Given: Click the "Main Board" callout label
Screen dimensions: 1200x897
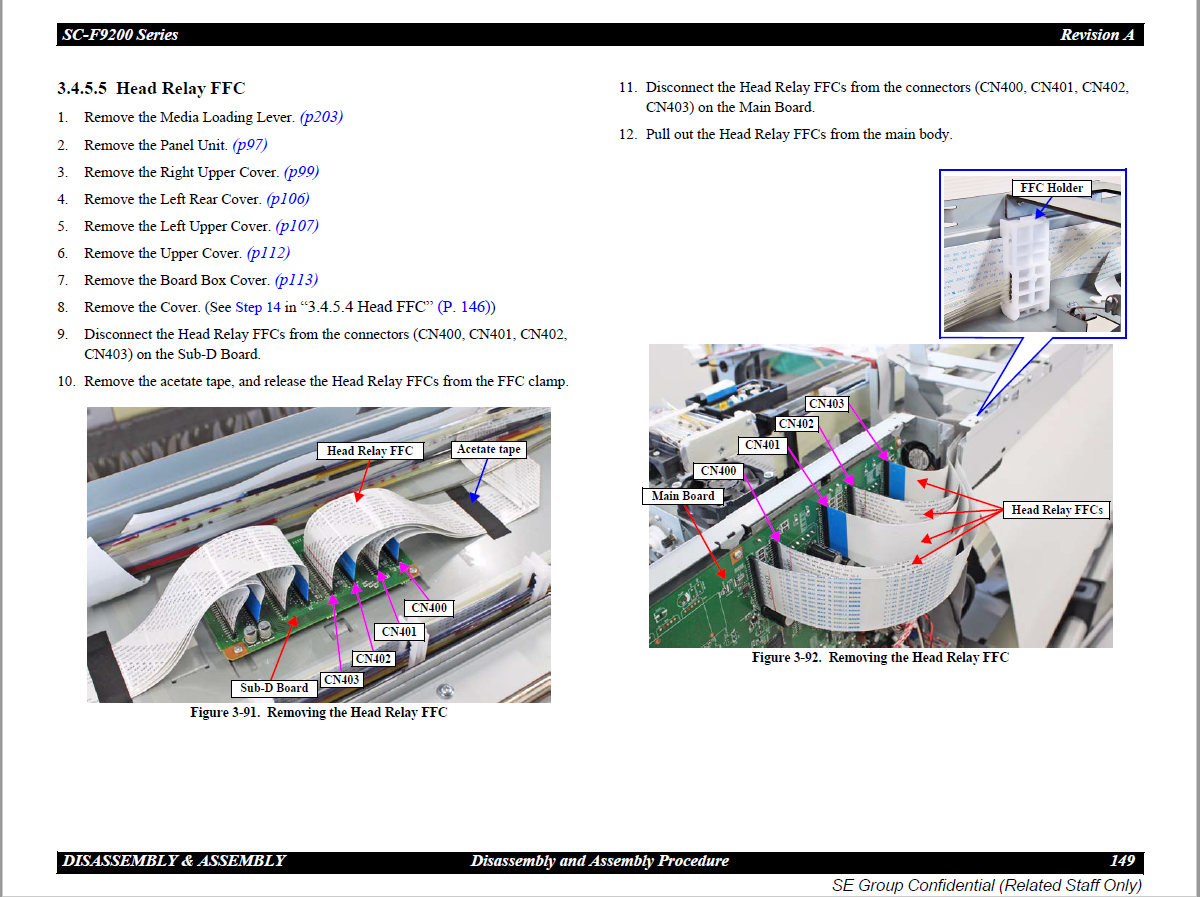Looking at the screenshot, I should tap(683, 496).
